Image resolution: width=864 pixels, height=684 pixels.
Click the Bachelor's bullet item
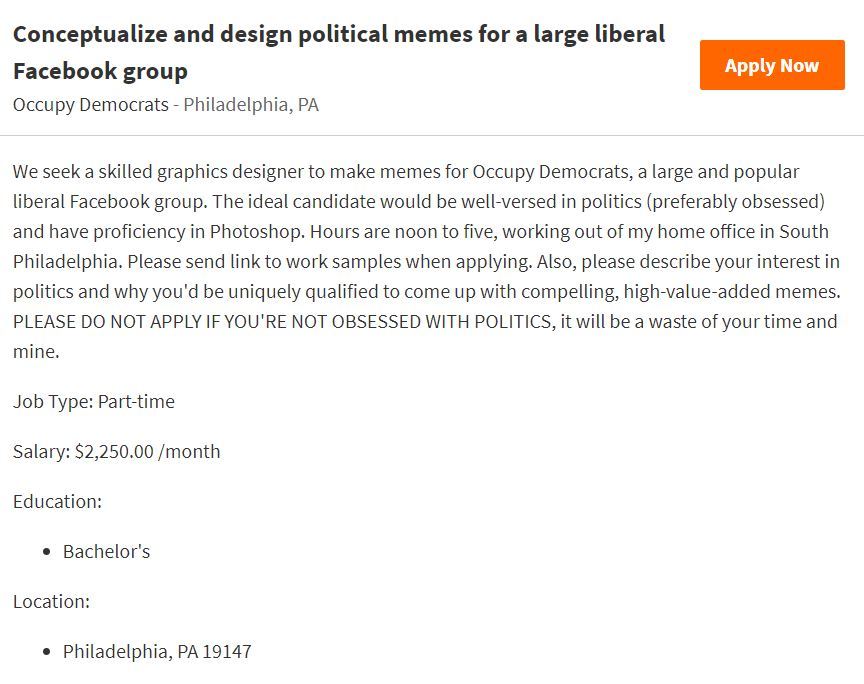[x=106, y=552]
